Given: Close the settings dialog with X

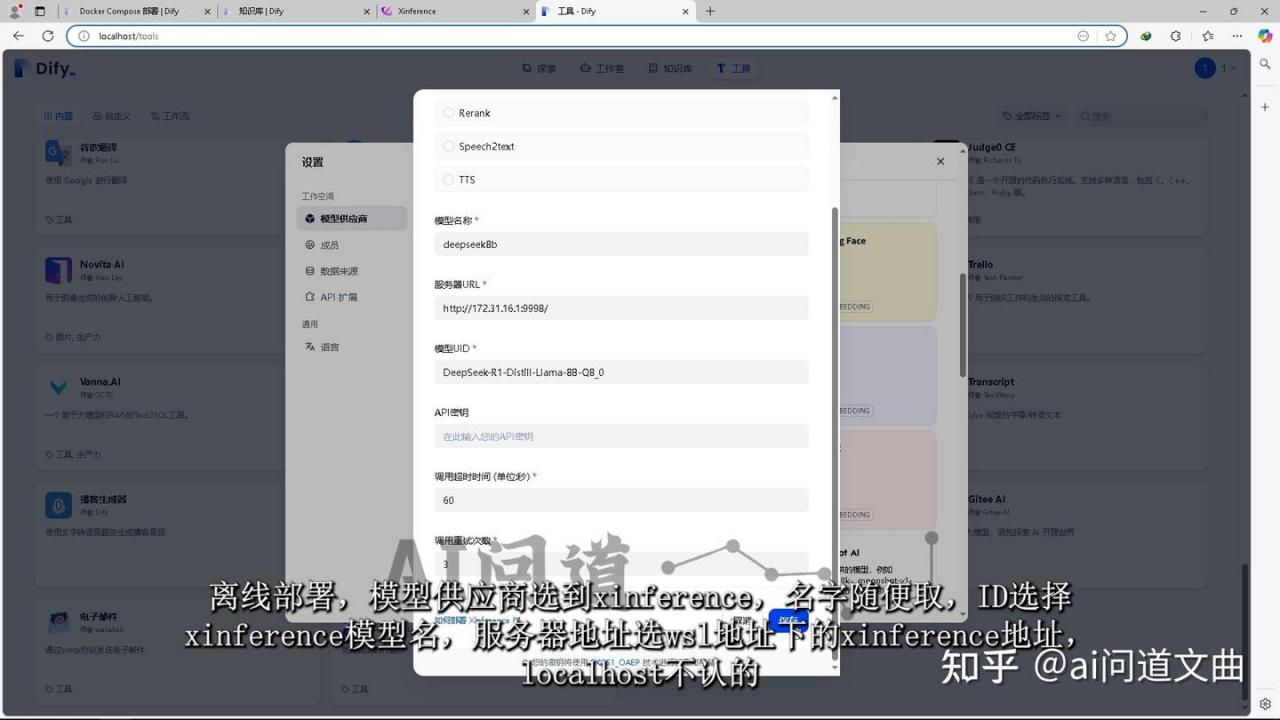Looking at the screenshot, I should pyautogui.click(x=940, y=161).
